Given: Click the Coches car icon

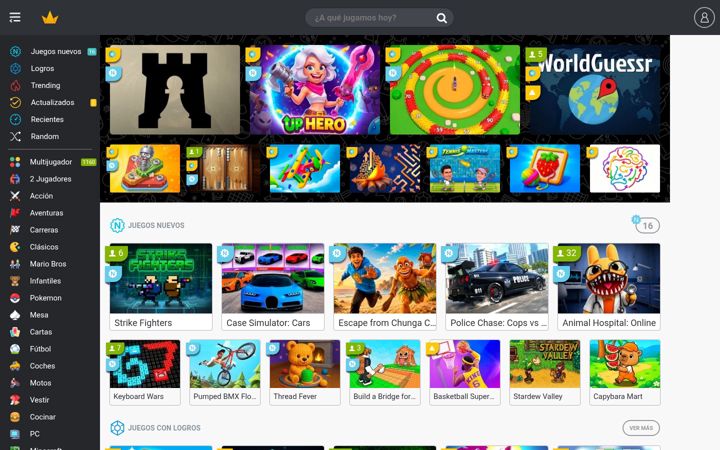Looking at the screenshot, I should coord(15,366).
